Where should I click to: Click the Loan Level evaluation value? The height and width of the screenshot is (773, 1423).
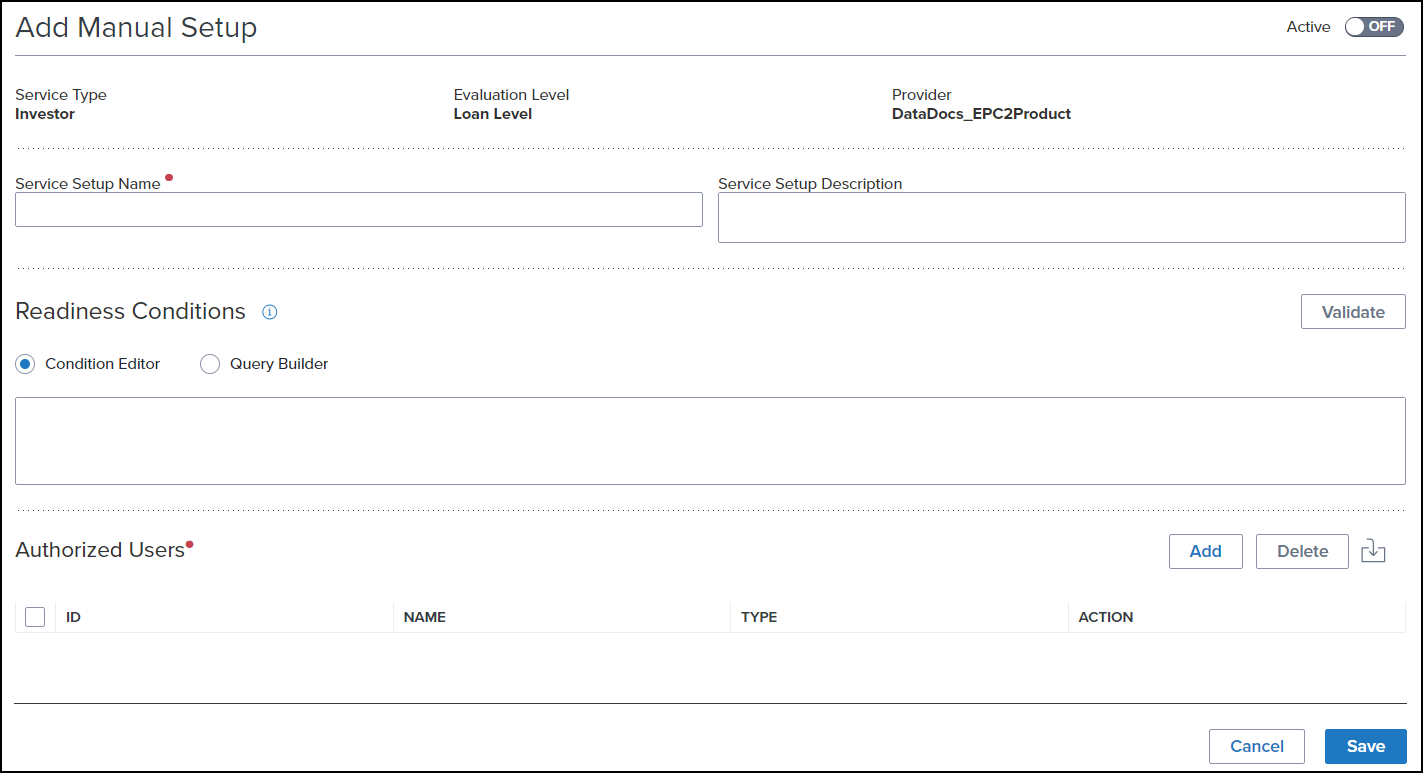click(x=492, y=114)
